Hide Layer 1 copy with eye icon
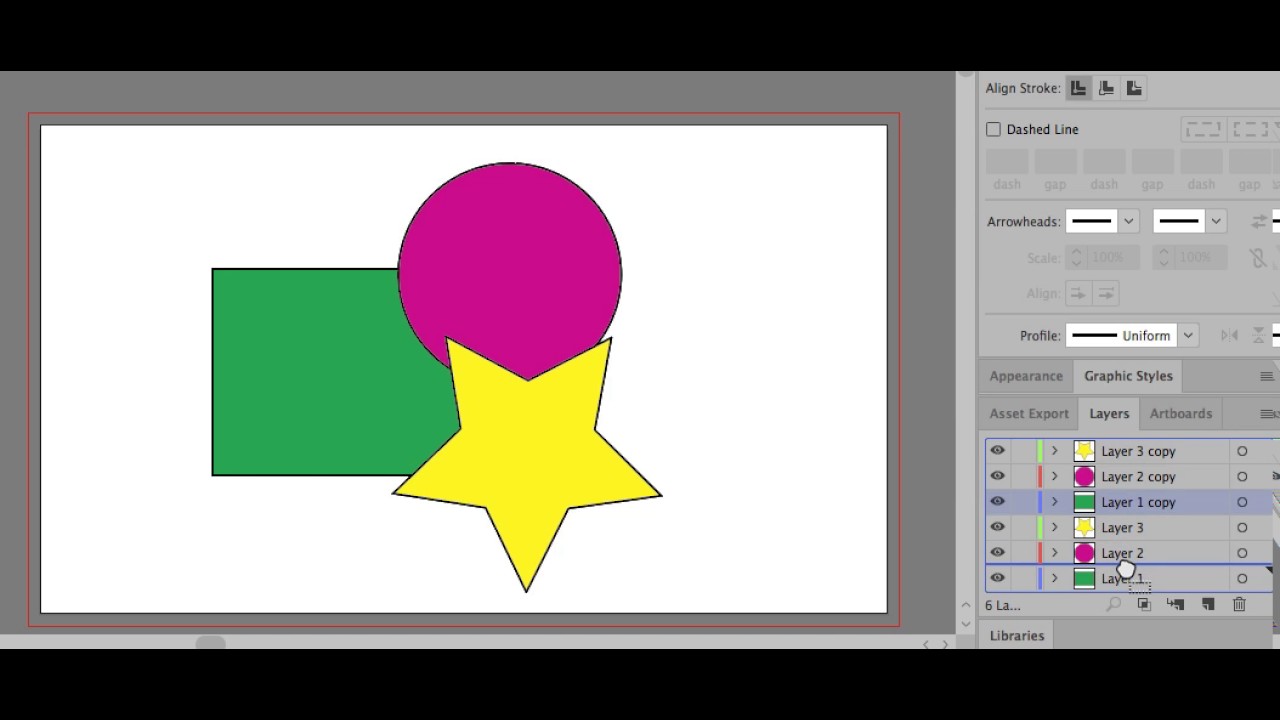1280x720 pixels. (997, 502)
